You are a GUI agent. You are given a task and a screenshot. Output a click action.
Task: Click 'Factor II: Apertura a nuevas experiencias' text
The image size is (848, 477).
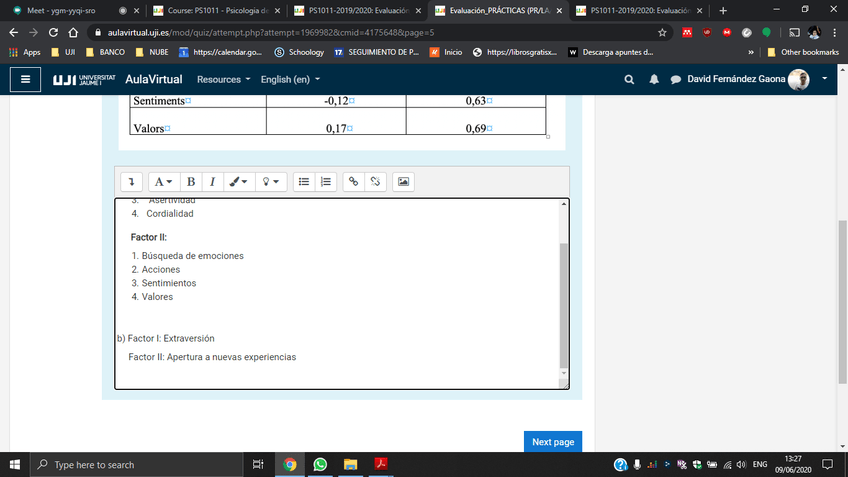point(212,357)
